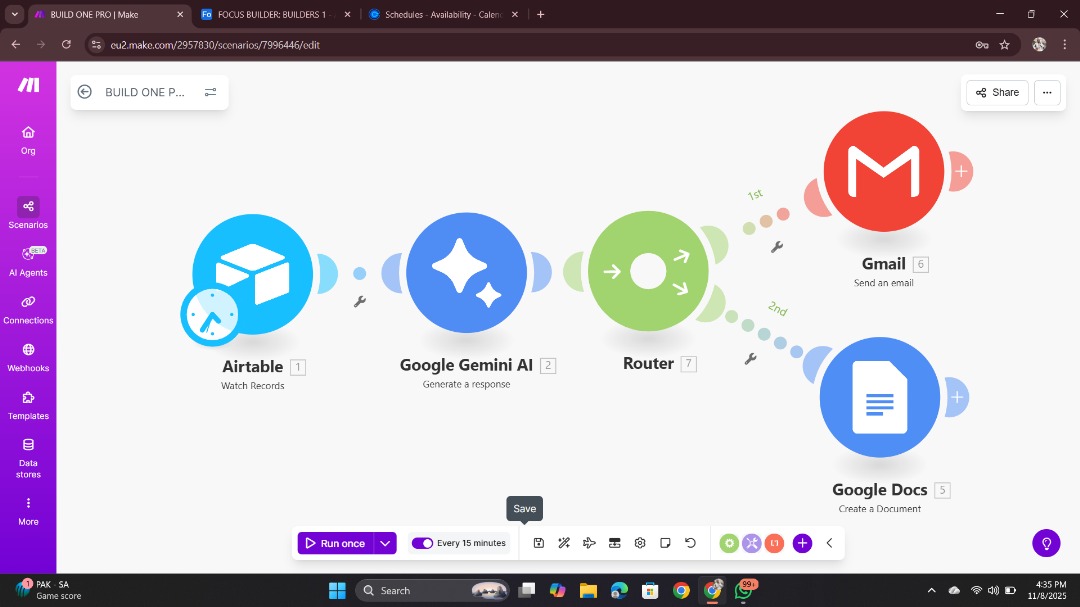Collapse the bottom toolbar with the chevron

(830, 542)
